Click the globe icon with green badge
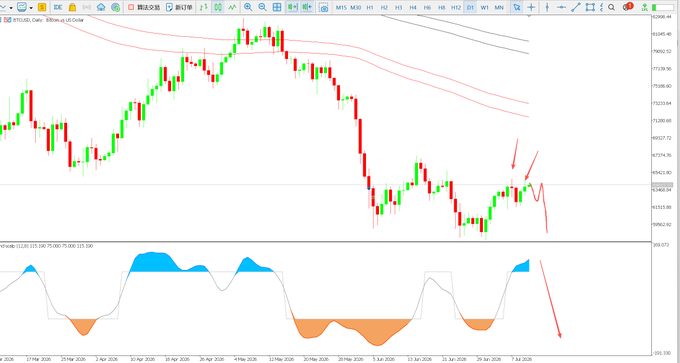Screen dimensions: 680x363 pos(115,7)
